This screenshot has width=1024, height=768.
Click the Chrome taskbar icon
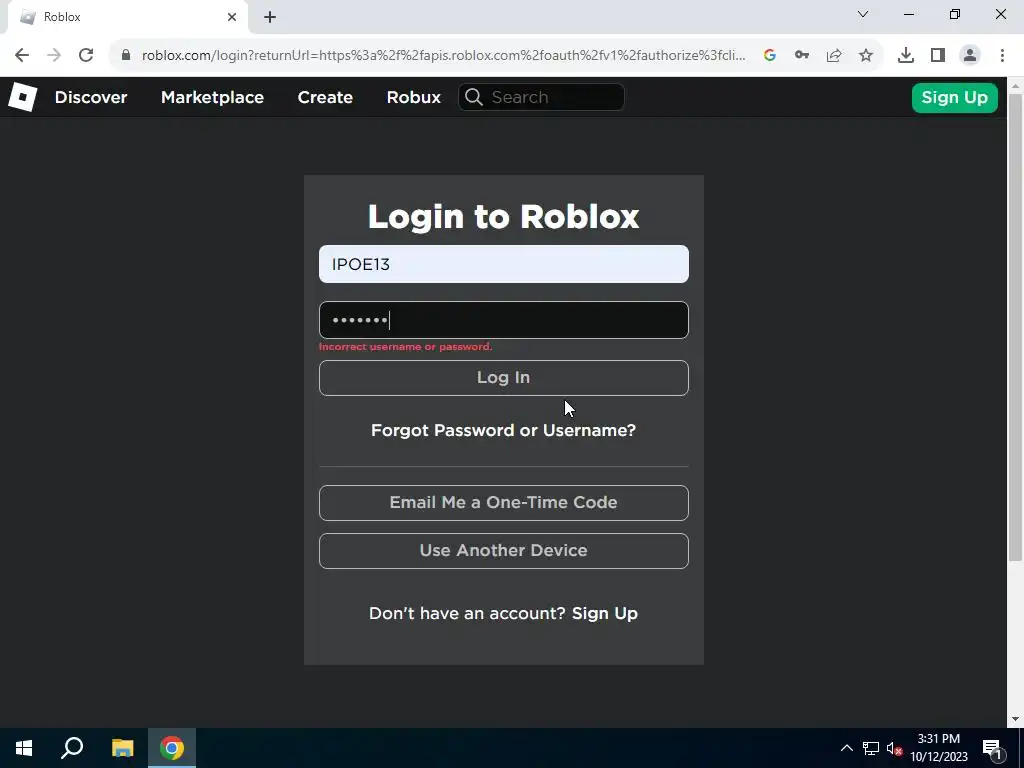tap(172, 748)
